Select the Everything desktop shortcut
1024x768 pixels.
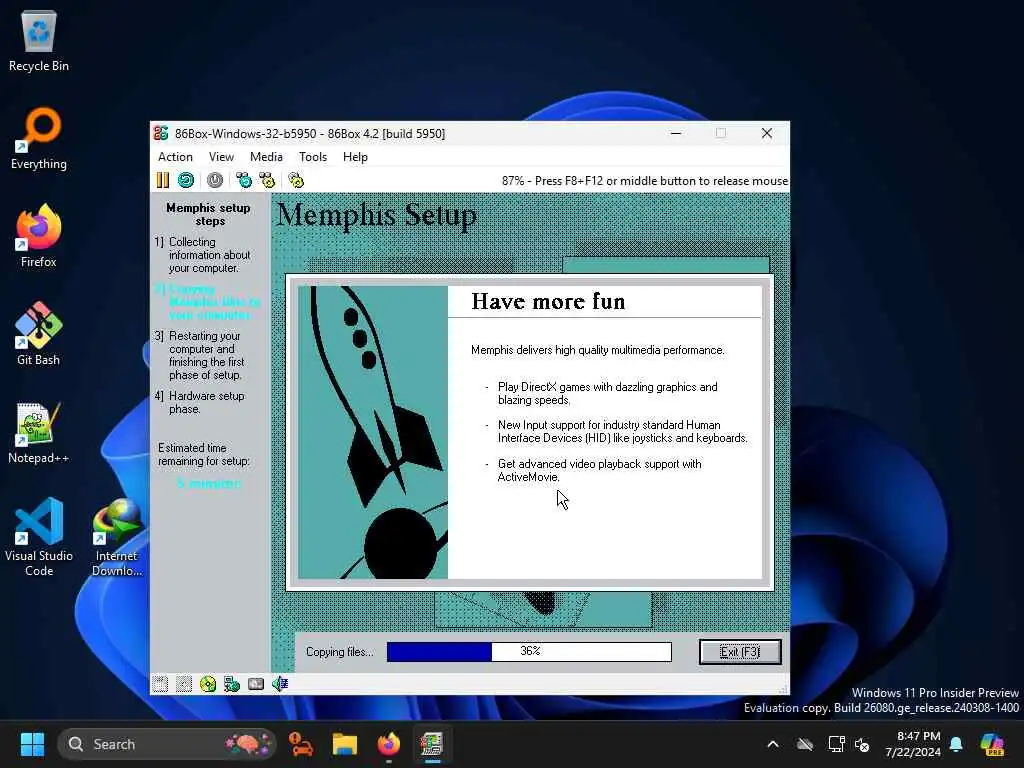(39, 138)
